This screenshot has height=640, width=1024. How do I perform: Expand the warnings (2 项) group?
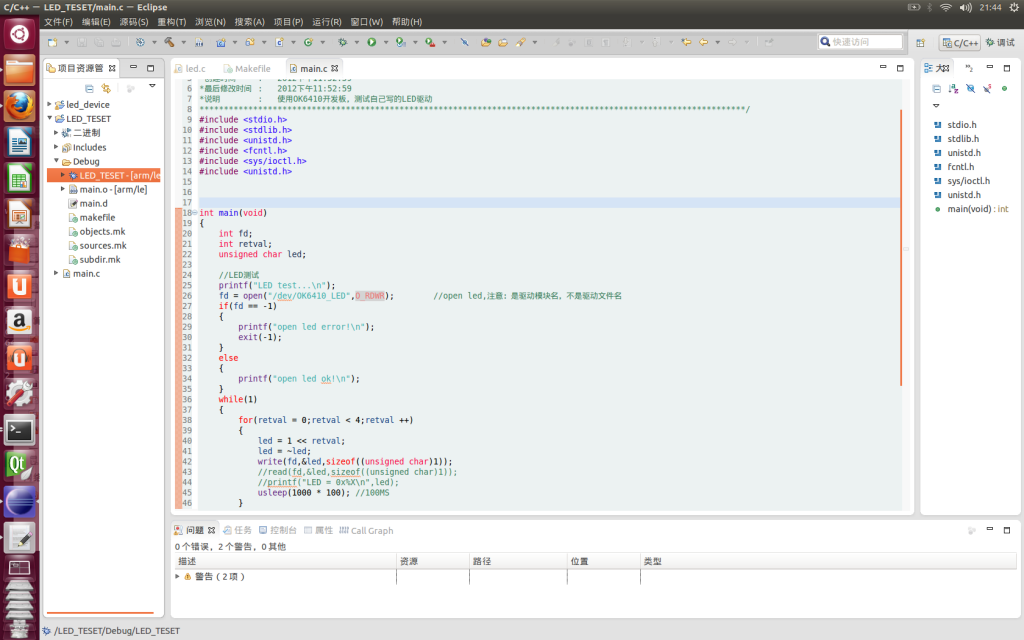click(x=178, y=576)
